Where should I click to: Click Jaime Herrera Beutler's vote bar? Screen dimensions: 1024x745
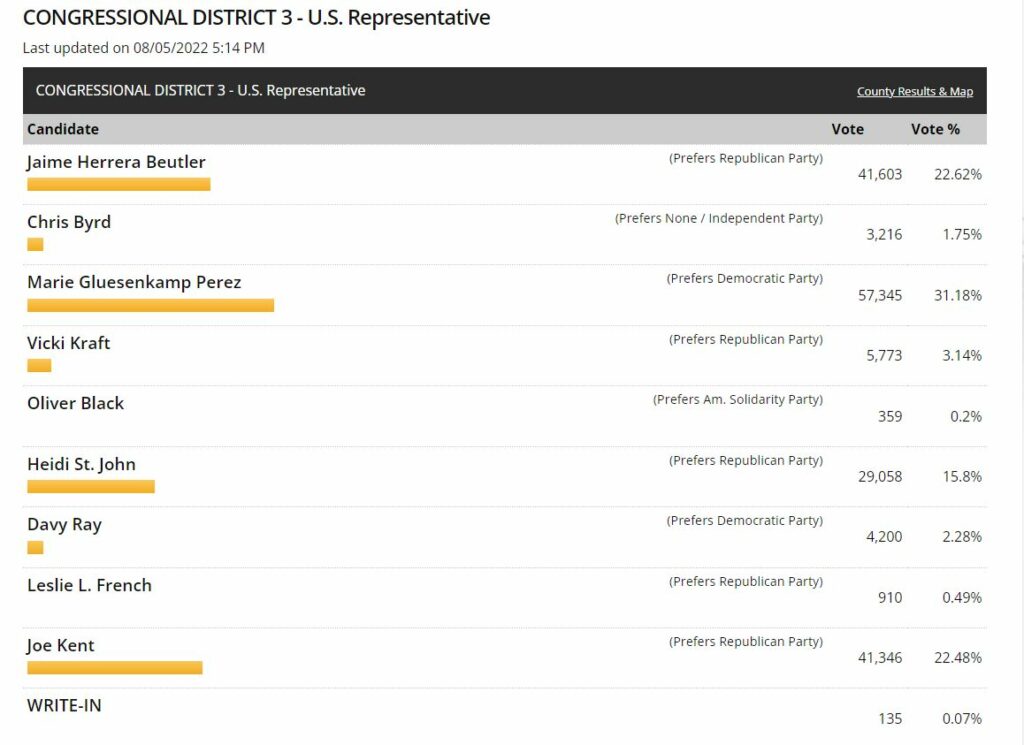(119, 185)
